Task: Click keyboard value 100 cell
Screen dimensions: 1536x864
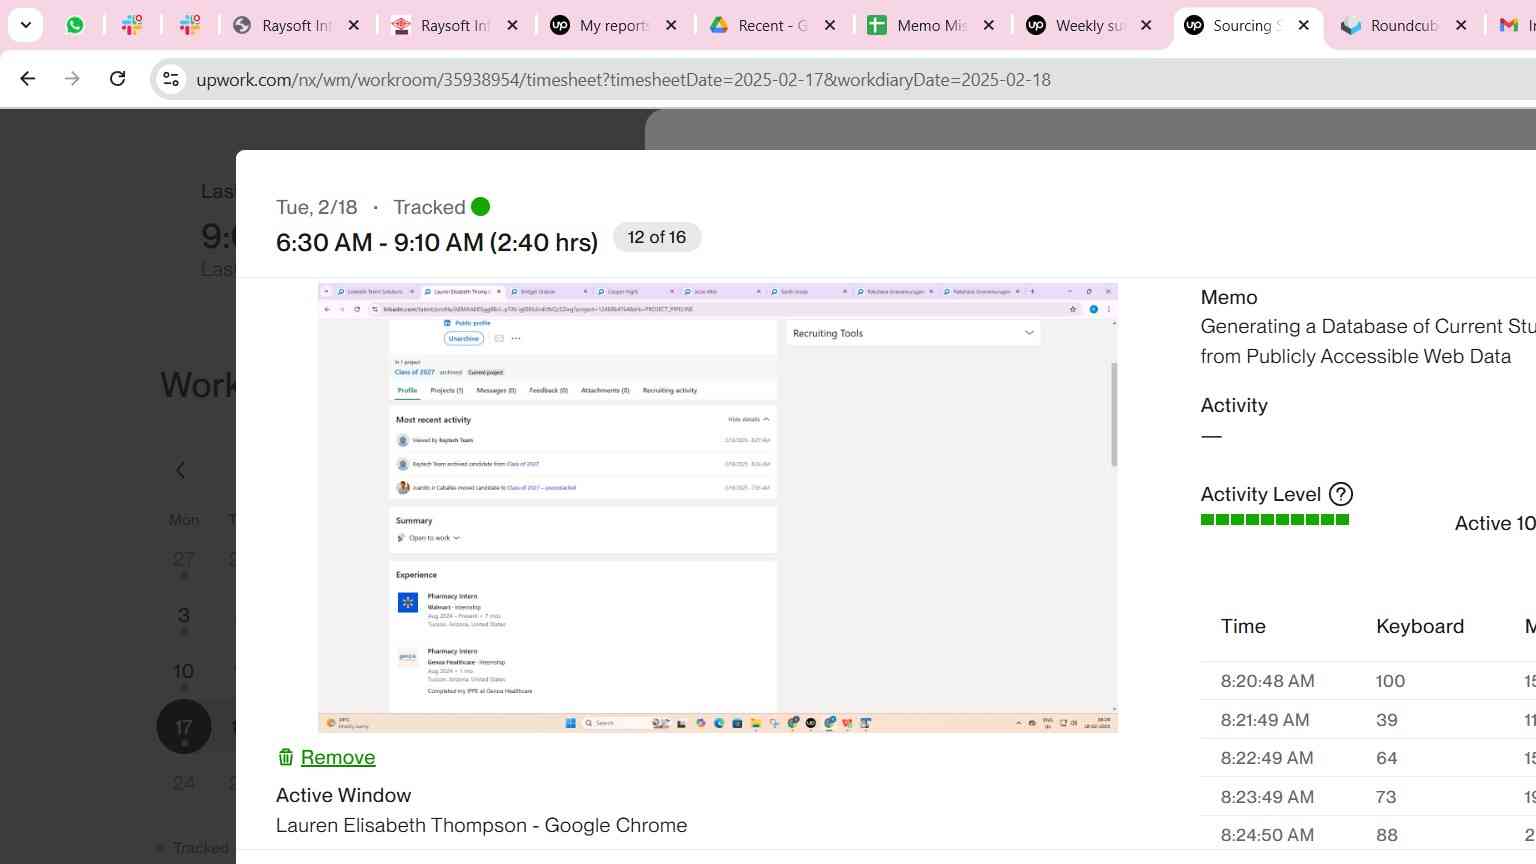Action: tap(1390, 681)
